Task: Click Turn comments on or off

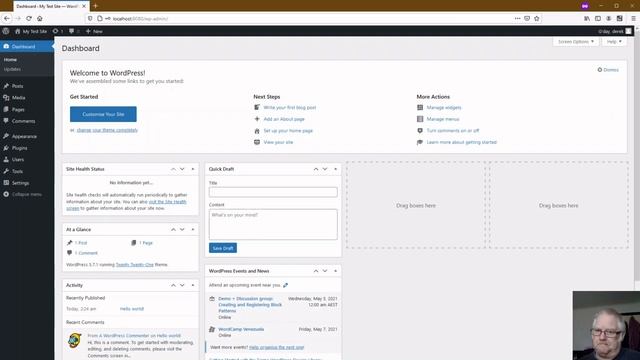Action: tap(453, 131)
